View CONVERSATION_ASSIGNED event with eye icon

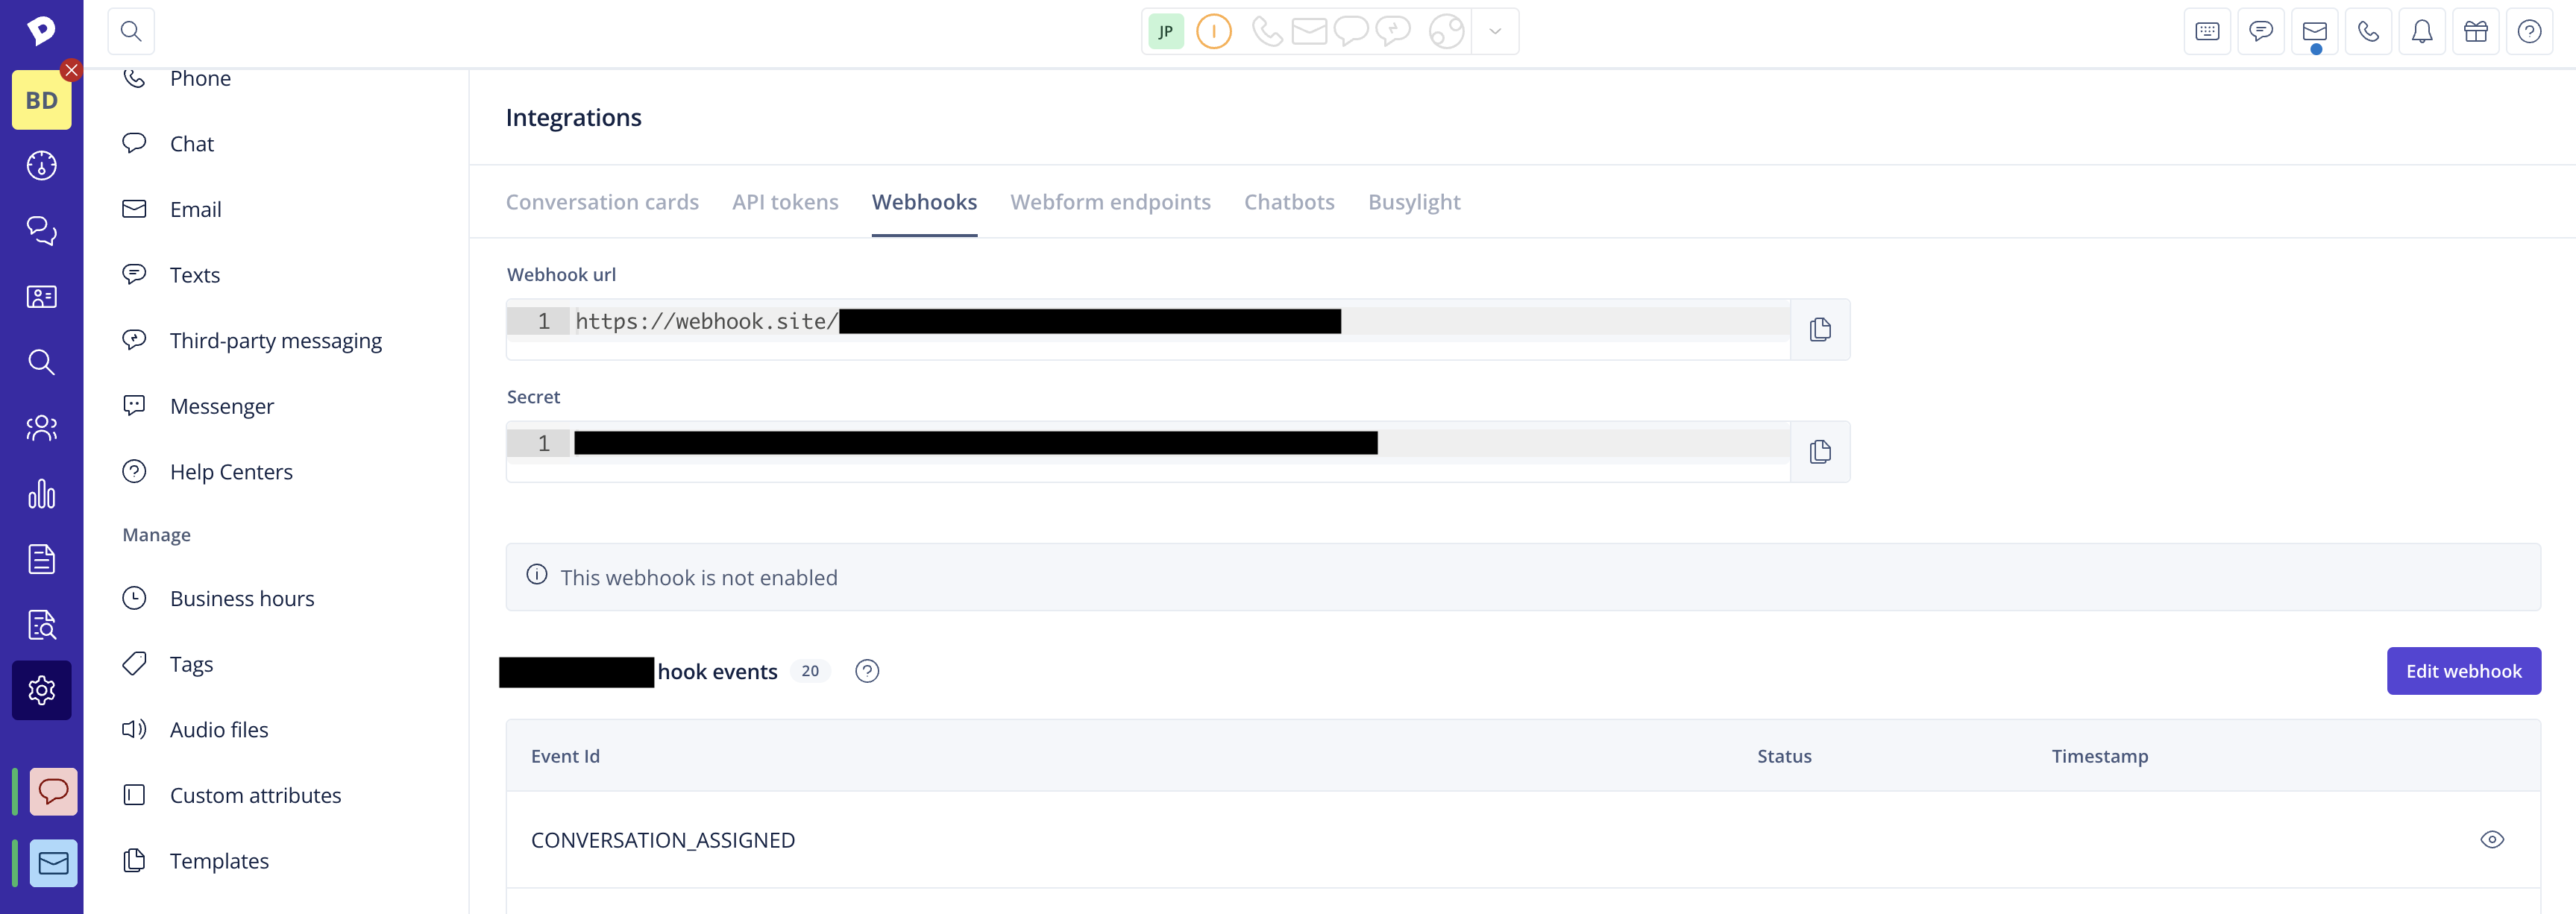click(2491, 839)
